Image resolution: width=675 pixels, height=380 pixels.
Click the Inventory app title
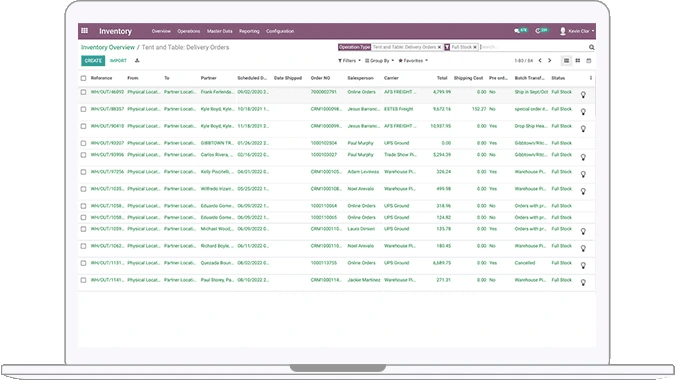pyautogui.click(x=115, y=31)
